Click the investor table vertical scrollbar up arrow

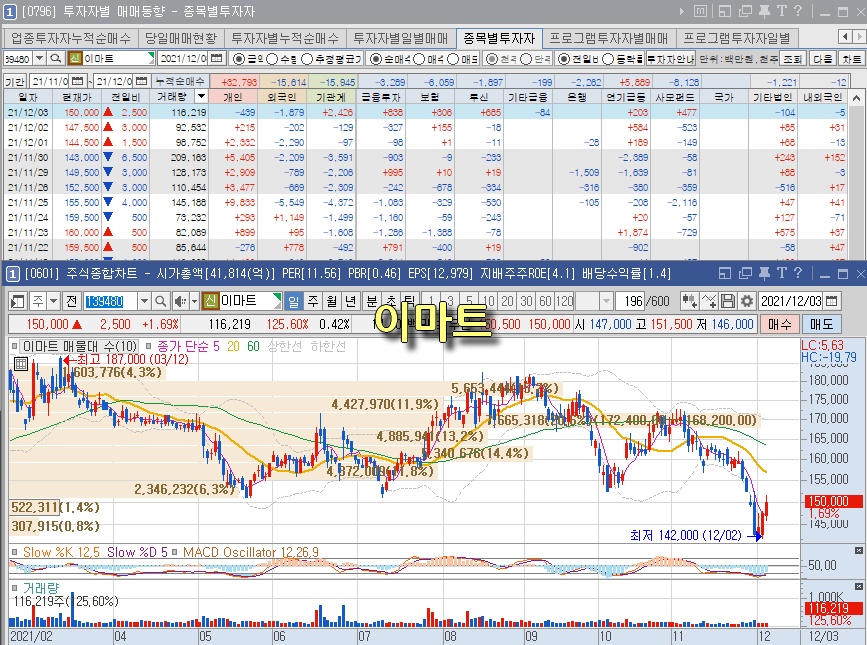coord(858,97)
